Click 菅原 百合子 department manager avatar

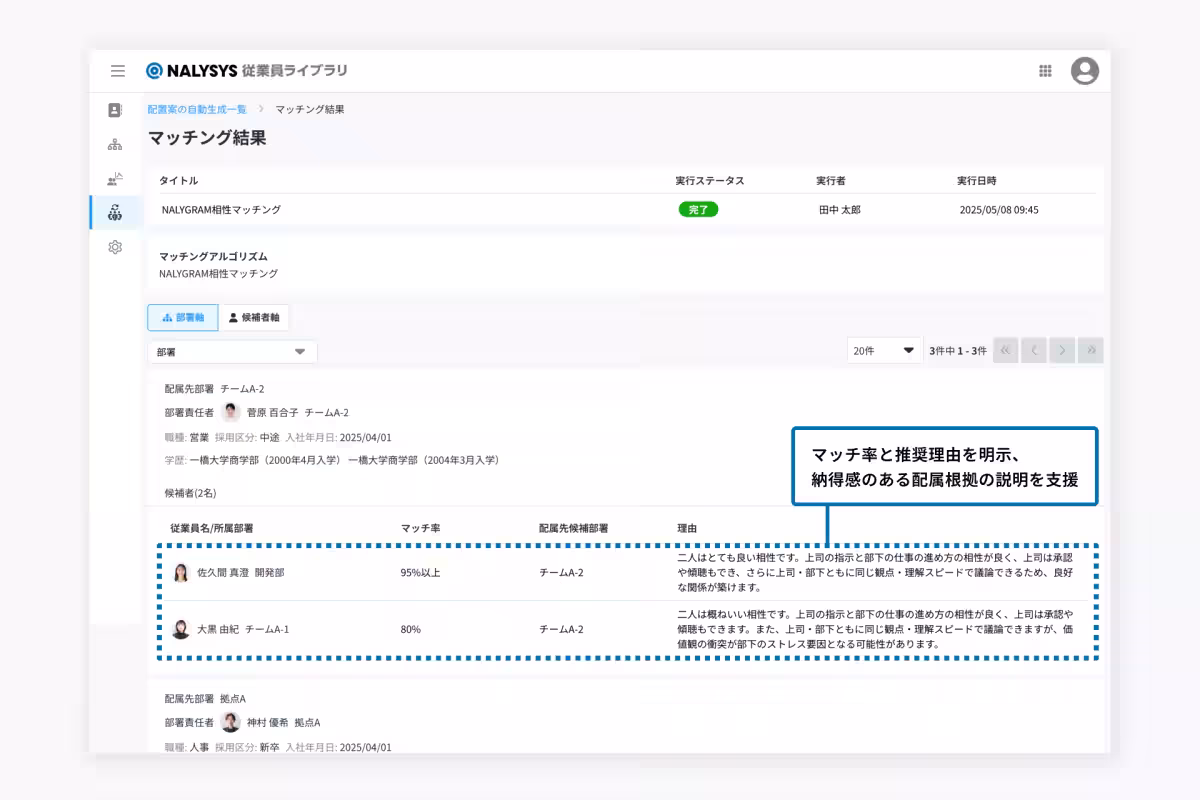pos(231,412)
